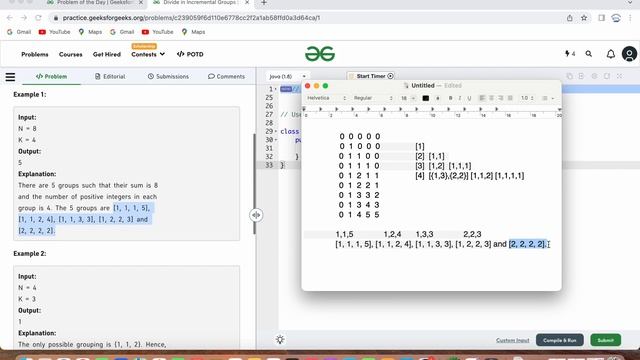Click the text highlight color button in TextEdit
This screenshot has width=640, height=360.
point(438,98)
